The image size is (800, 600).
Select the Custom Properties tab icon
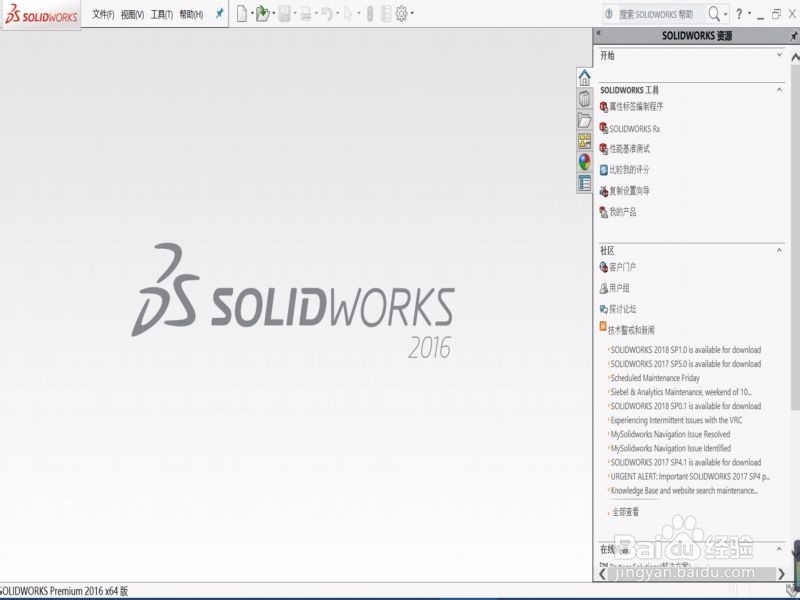585,183
